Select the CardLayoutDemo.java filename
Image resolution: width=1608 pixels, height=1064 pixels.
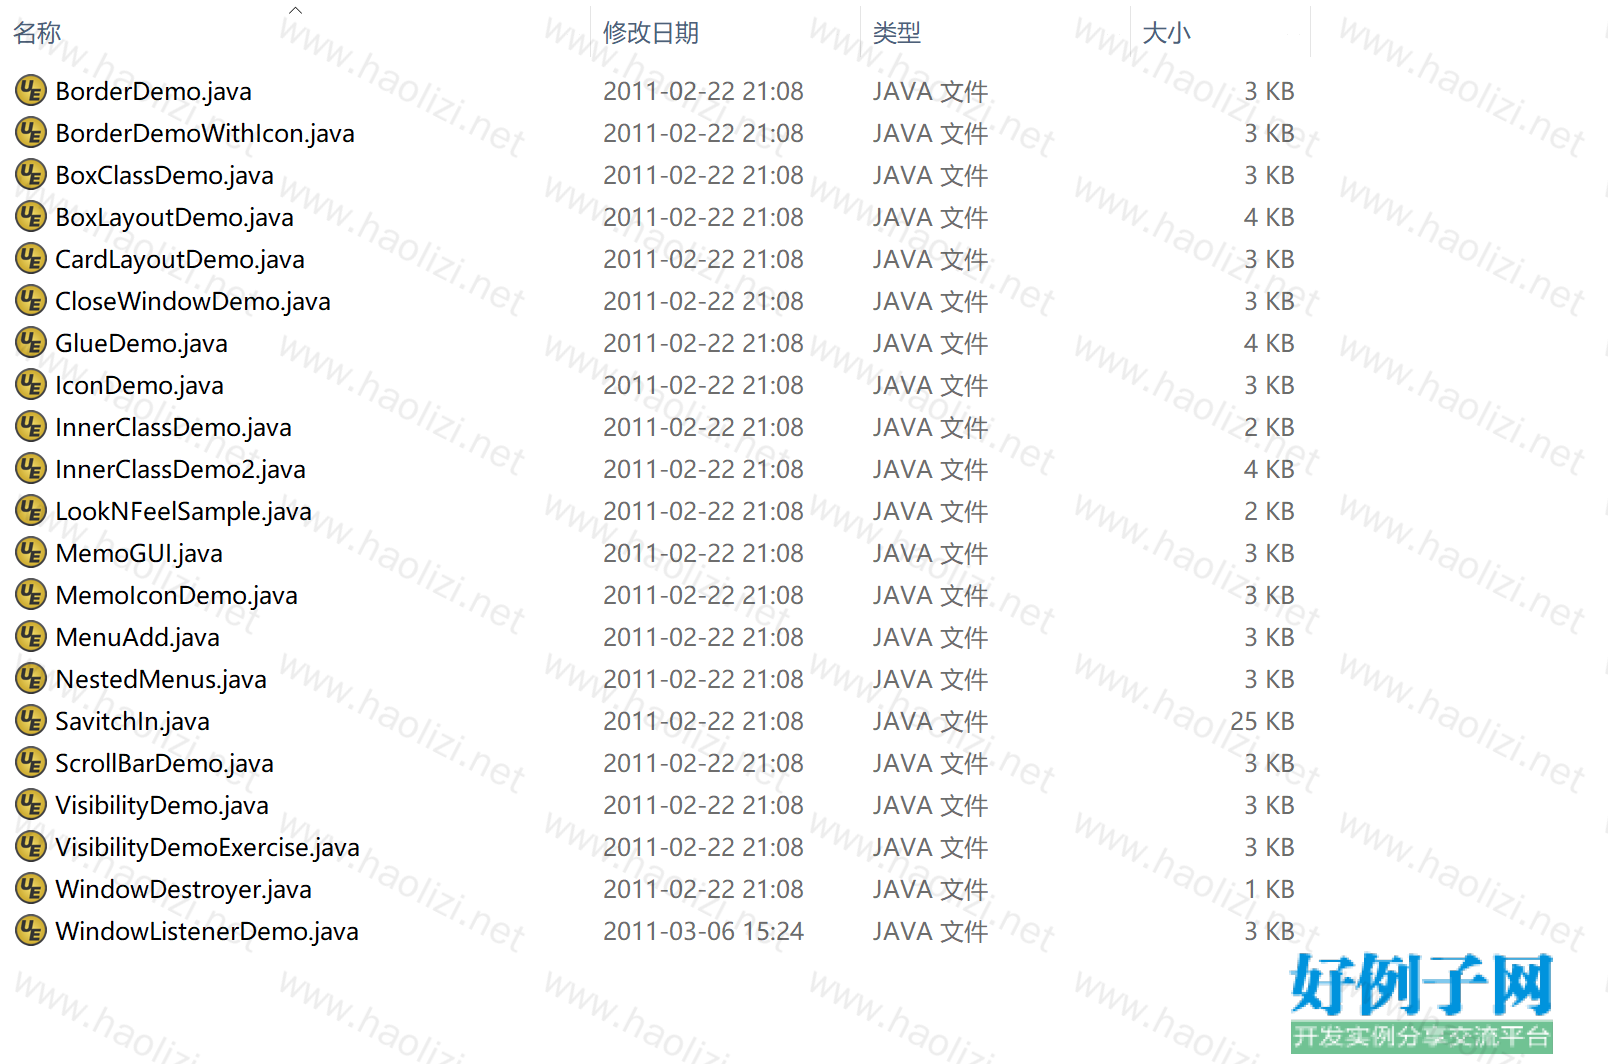[180, 259]
